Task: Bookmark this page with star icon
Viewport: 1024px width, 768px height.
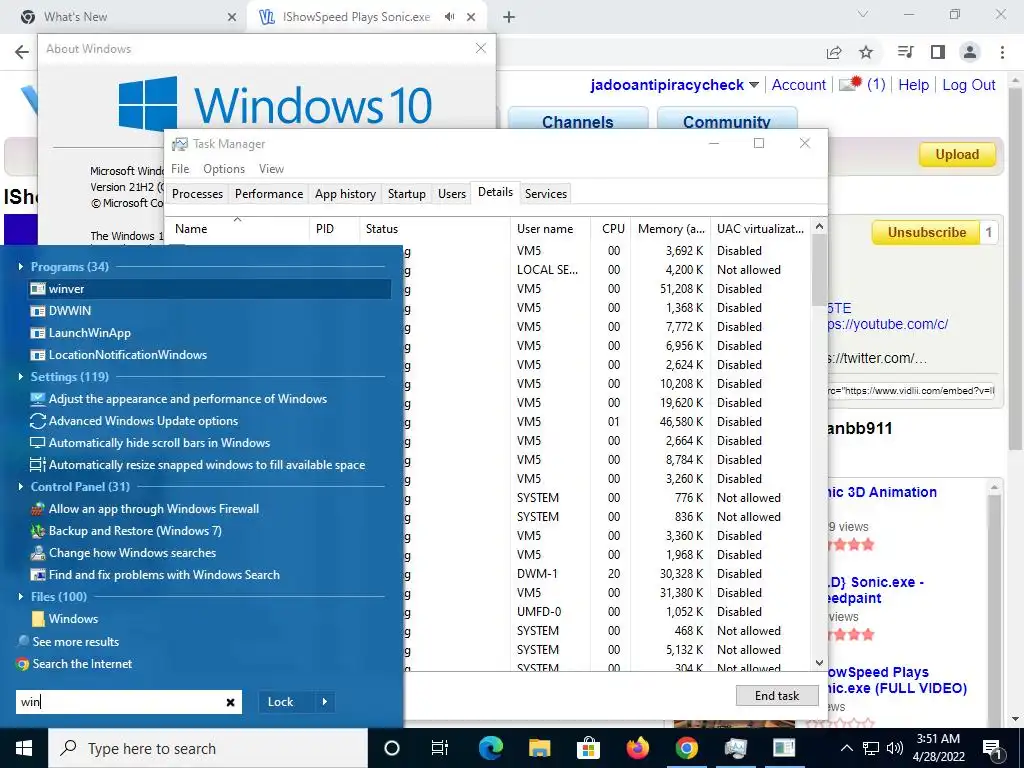Action: [866, 52]
